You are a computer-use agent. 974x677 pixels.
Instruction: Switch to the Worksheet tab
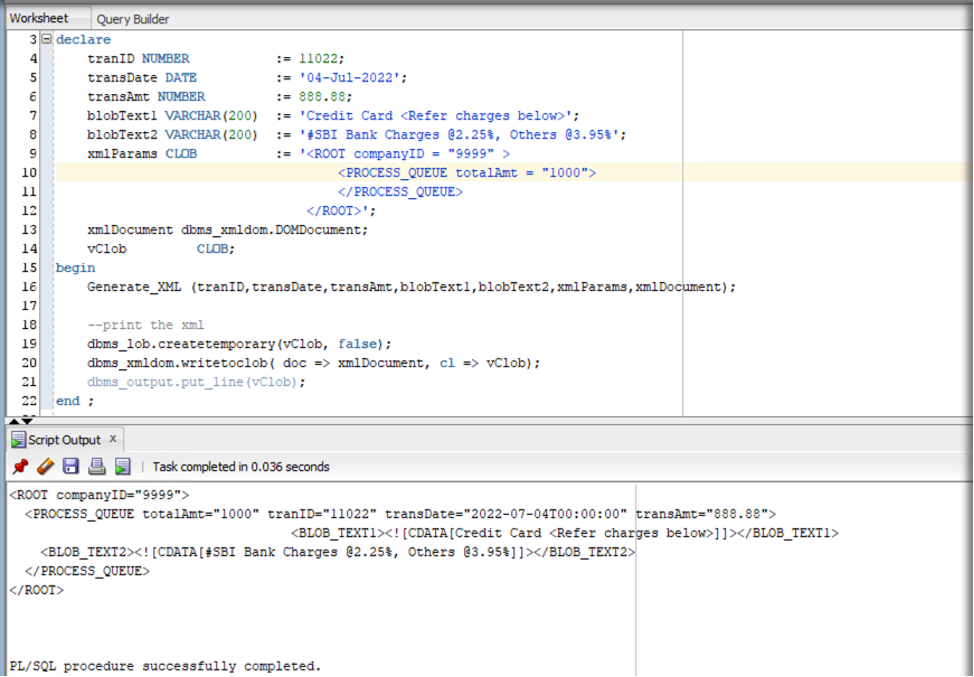39,18
